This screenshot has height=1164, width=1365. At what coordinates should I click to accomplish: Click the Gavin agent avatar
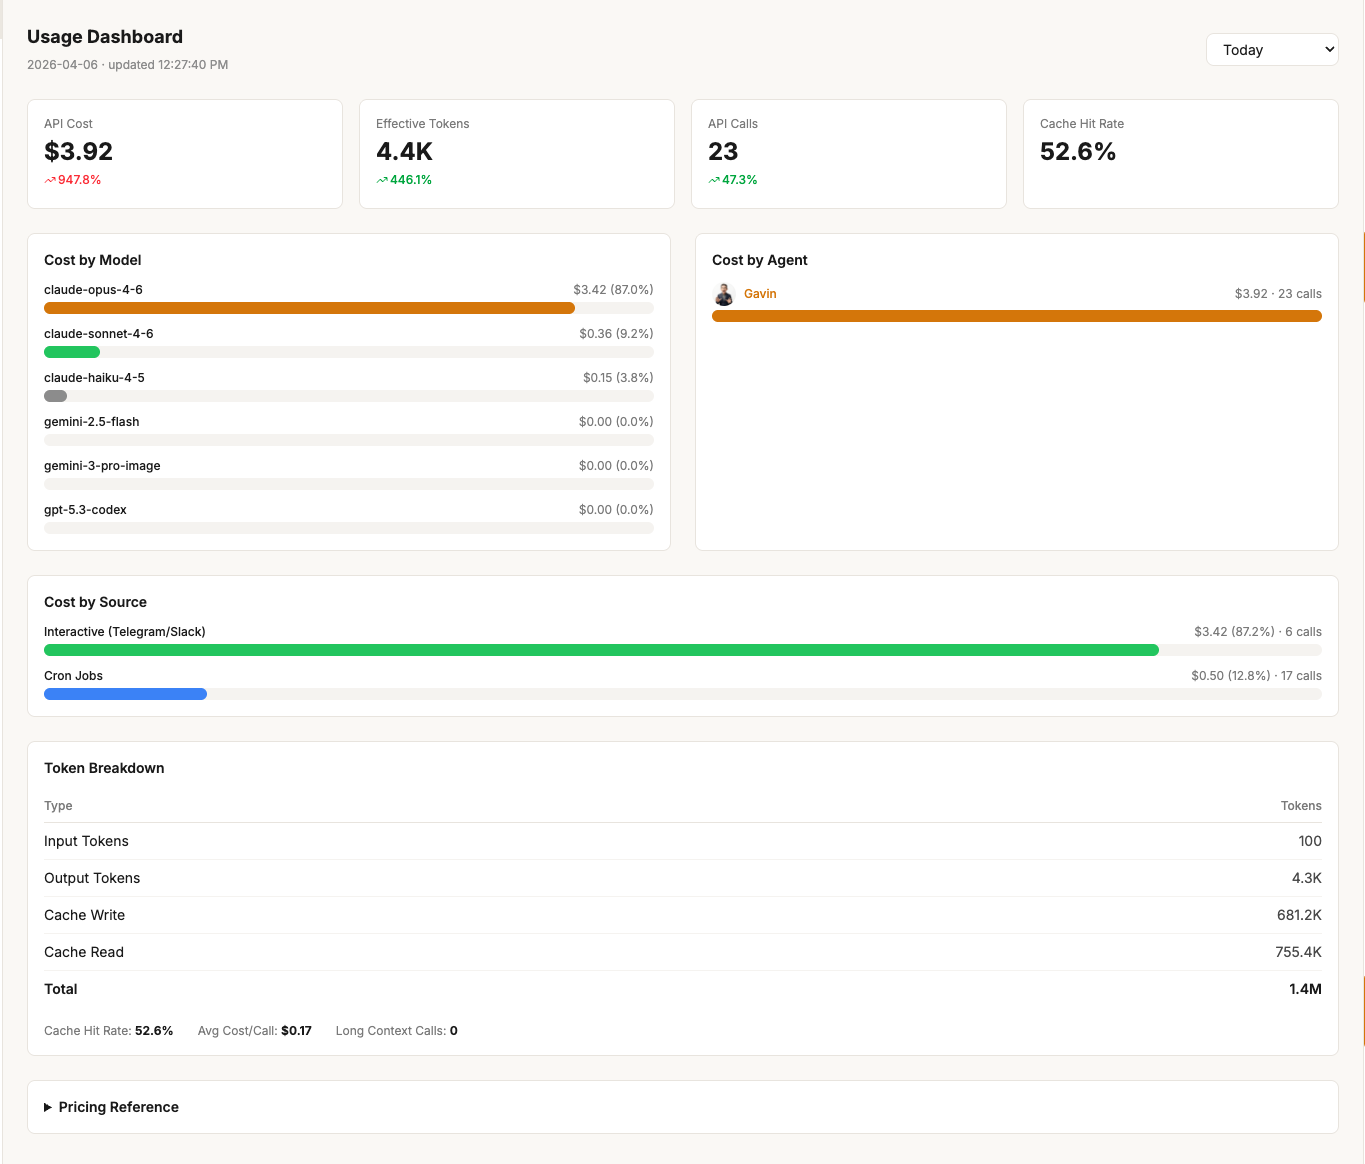[724, 294]
